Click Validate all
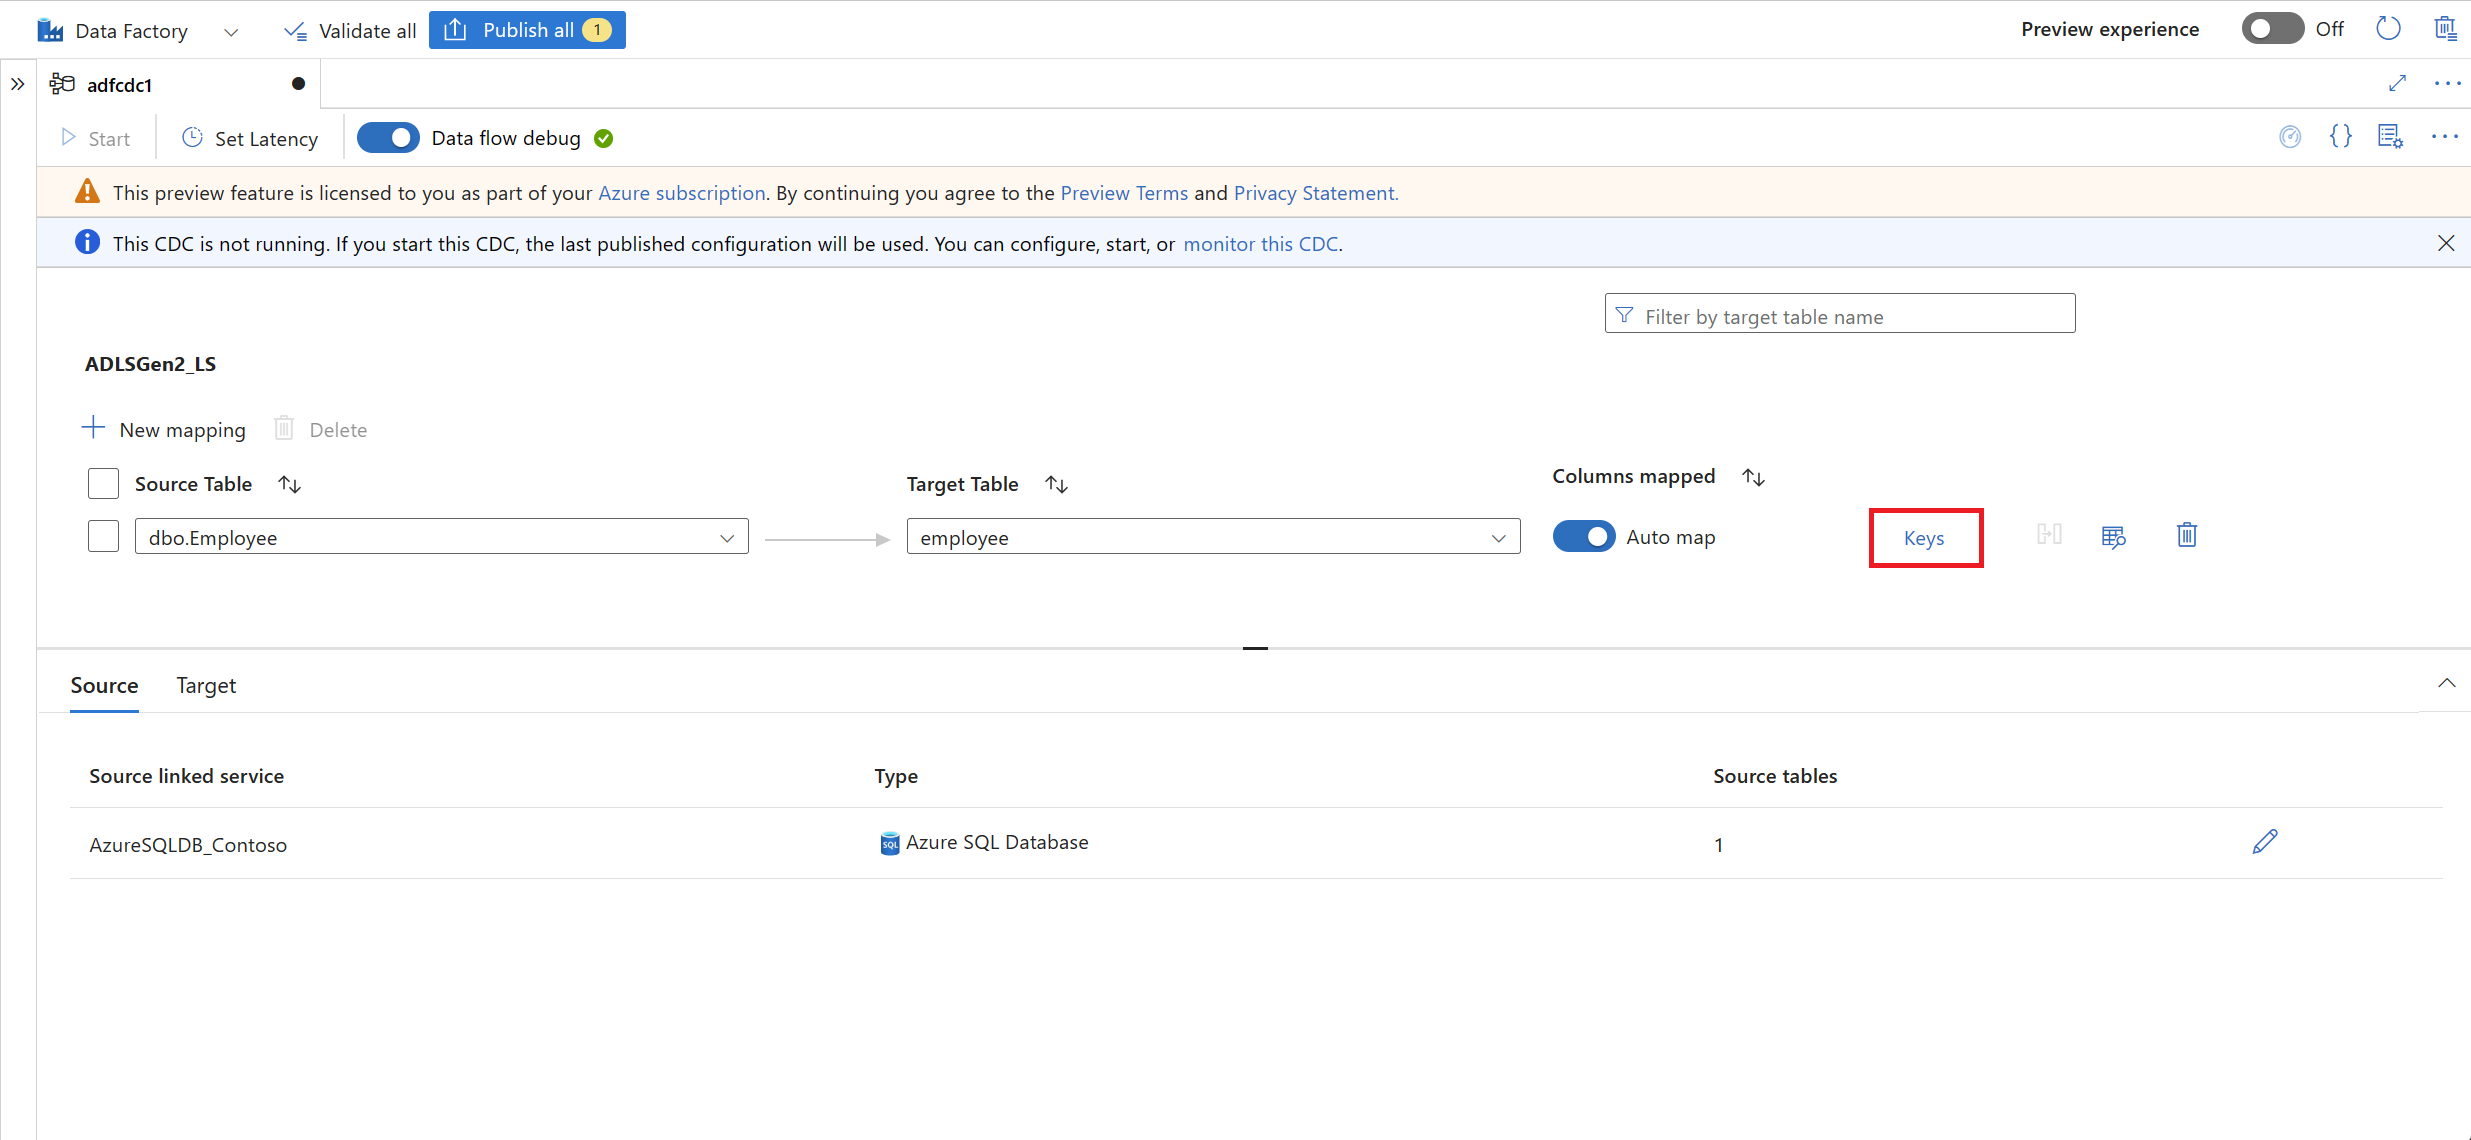2471x1140 pixels. 350,31
